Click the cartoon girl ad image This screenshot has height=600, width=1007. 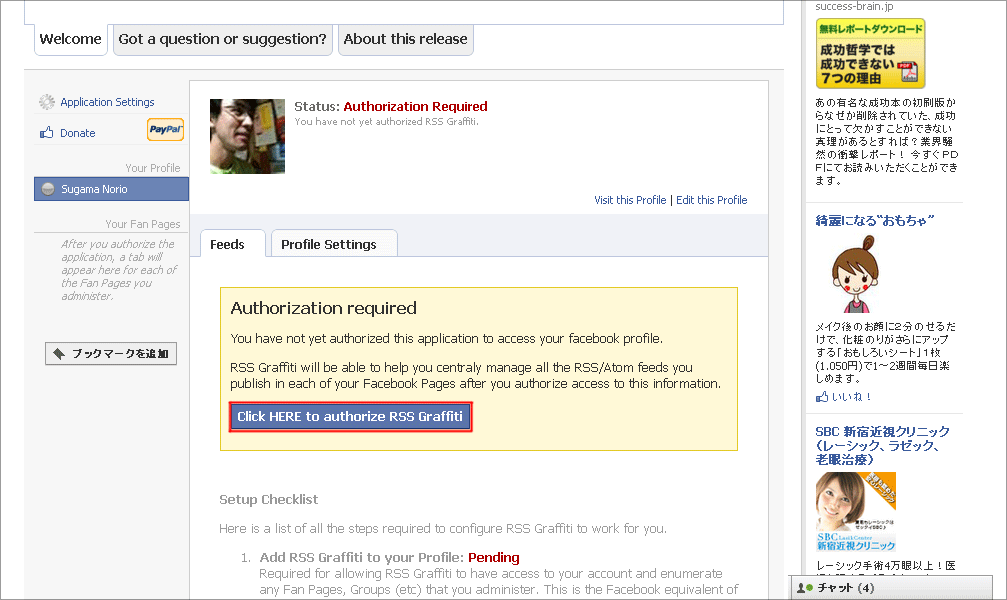click(855, 274)
